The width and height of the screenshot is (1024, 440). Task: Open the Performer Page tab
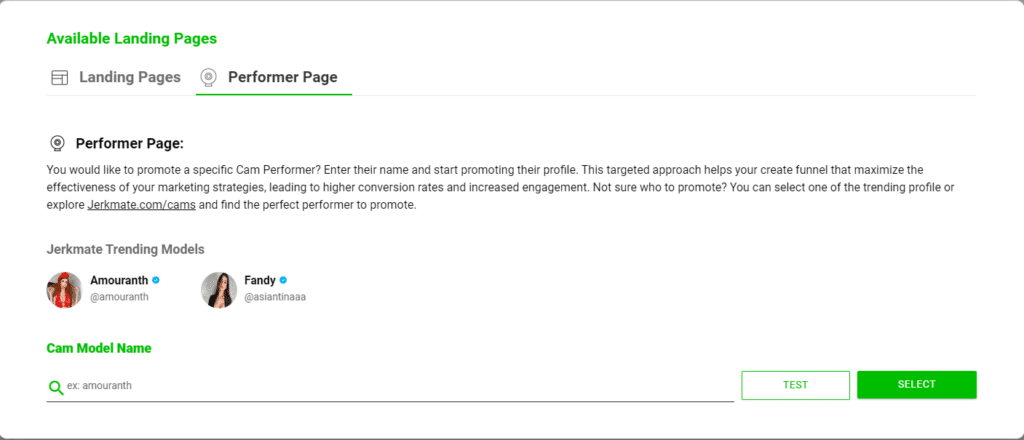click(x=282, y=77)
